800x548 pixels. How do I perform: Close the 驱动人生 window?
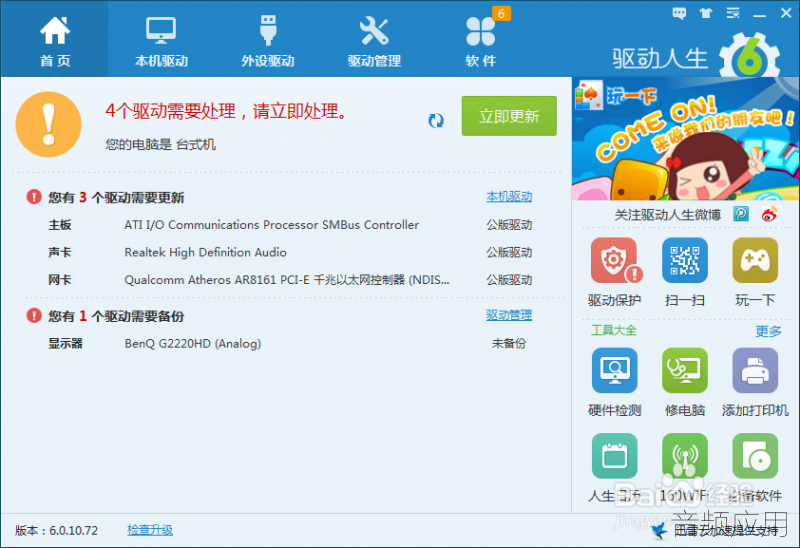tap(786, 13)
